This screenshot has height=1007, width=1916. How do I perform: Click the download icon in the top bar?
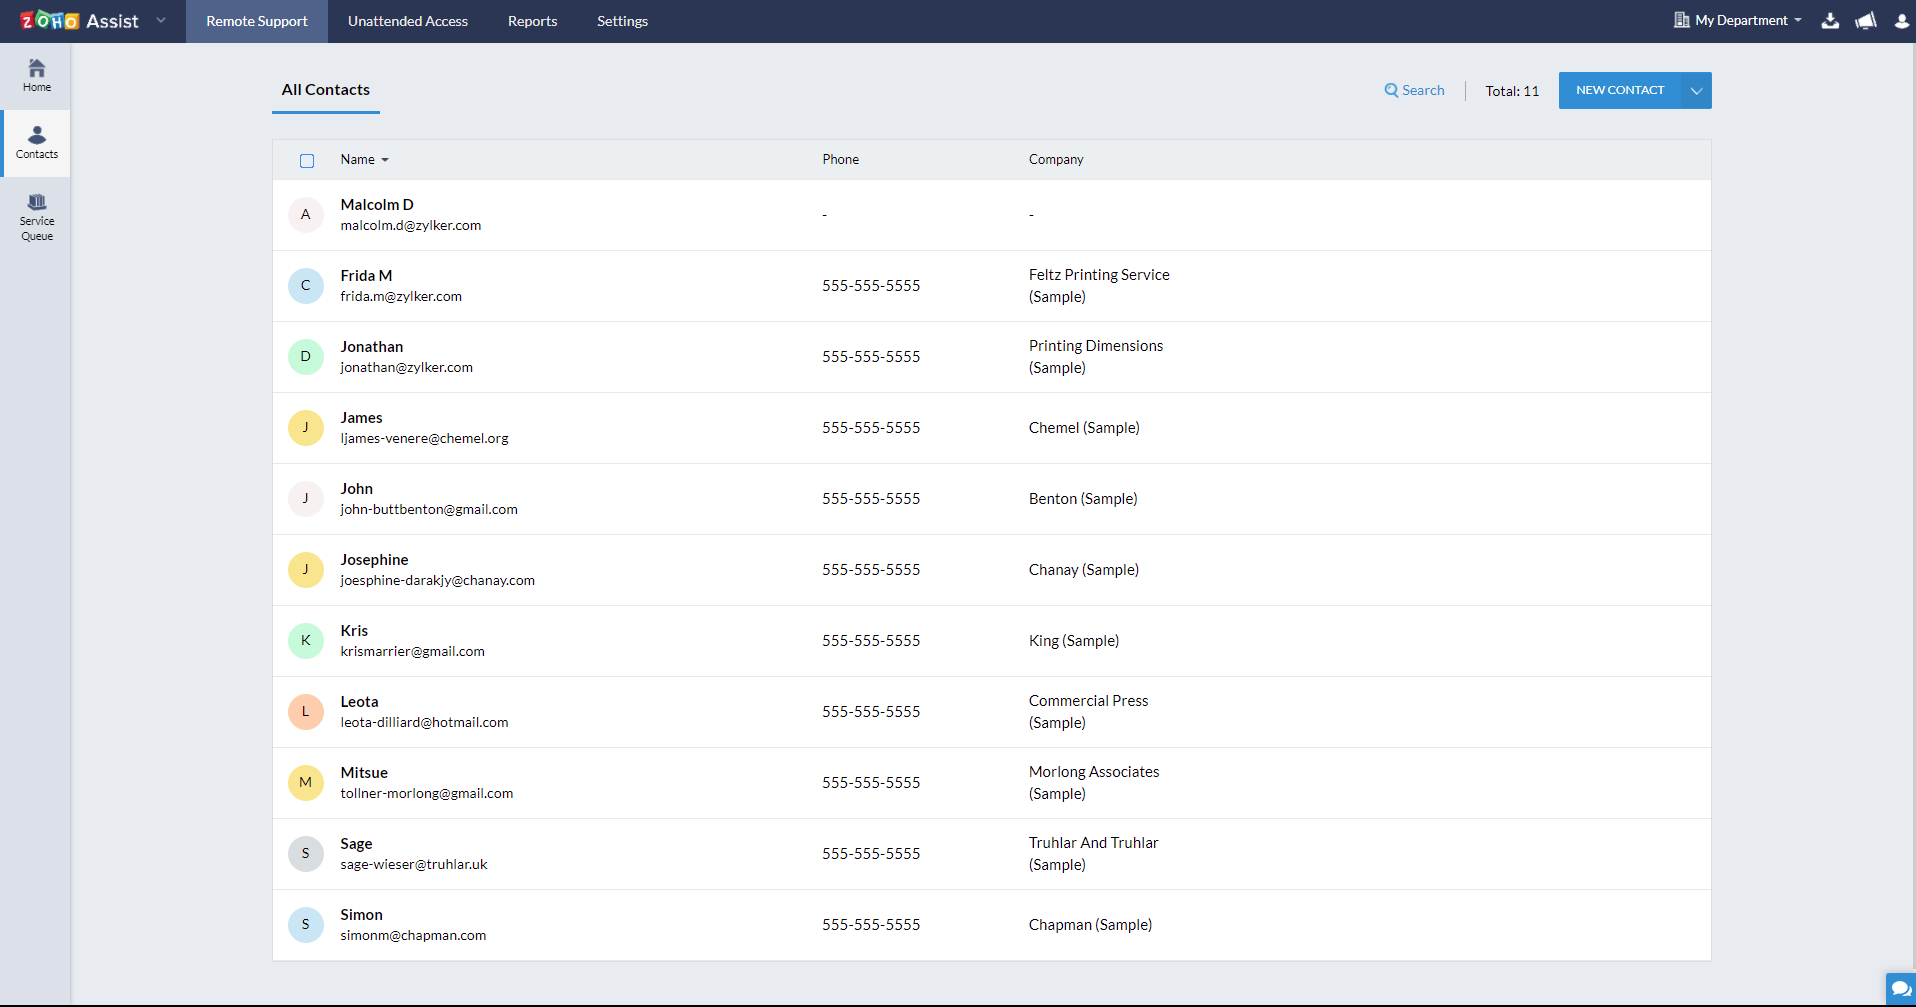coord(1830,20)
